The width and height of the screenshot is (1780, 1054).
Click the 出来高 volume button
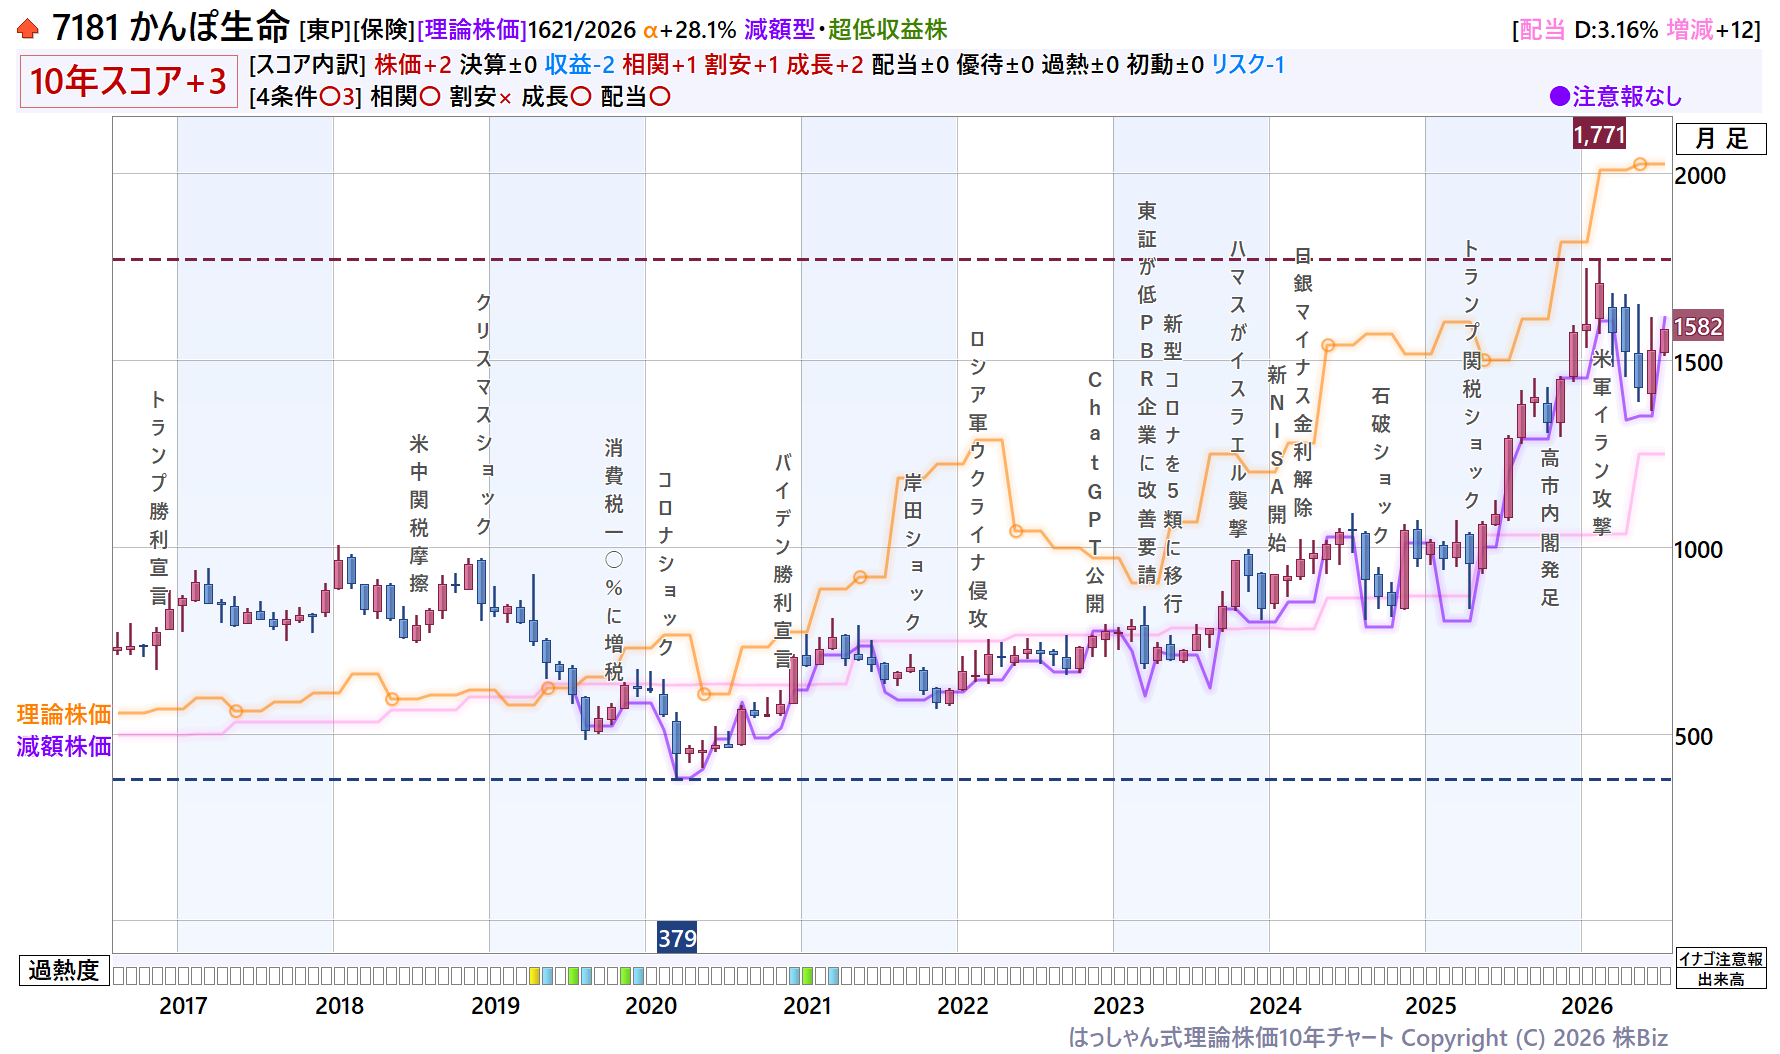1721,979
